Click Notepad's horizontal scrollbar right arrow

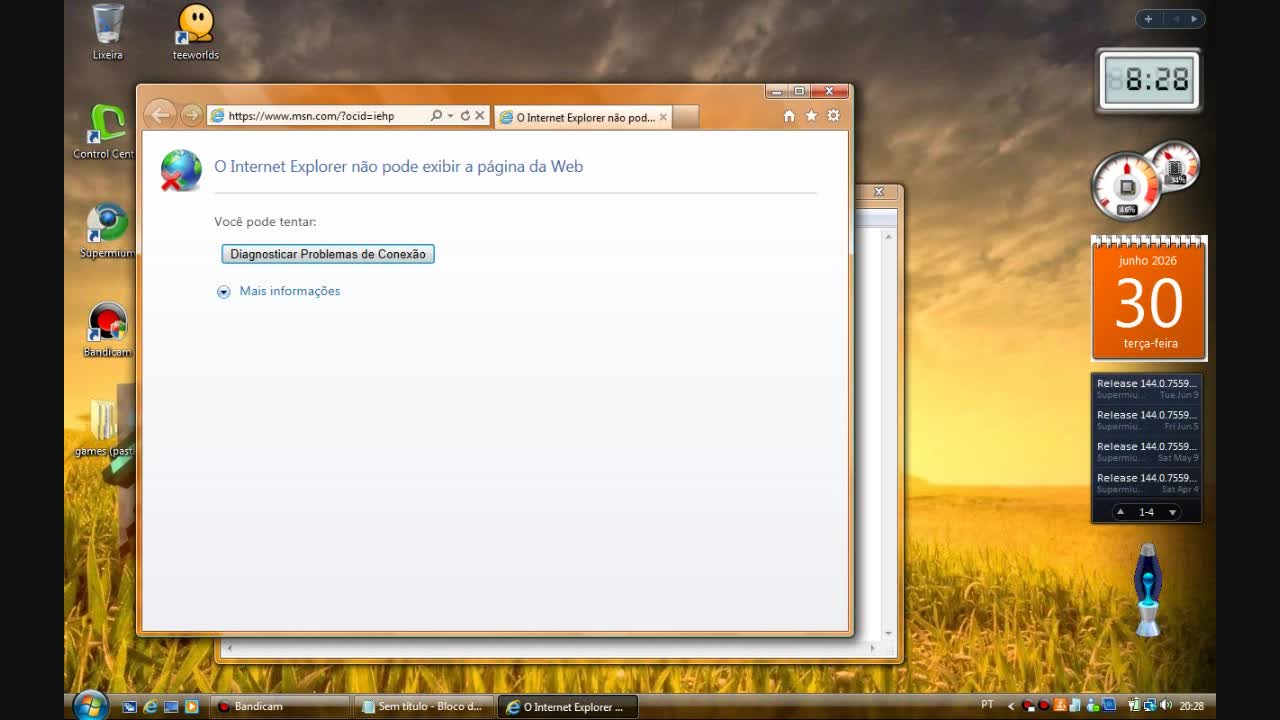pos(872,649)
